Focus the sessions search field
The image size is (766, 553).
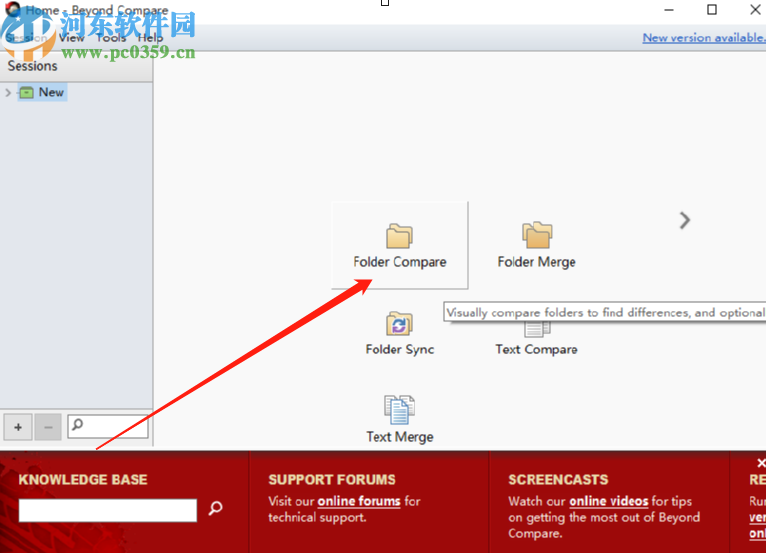click(x=108, y=426)
